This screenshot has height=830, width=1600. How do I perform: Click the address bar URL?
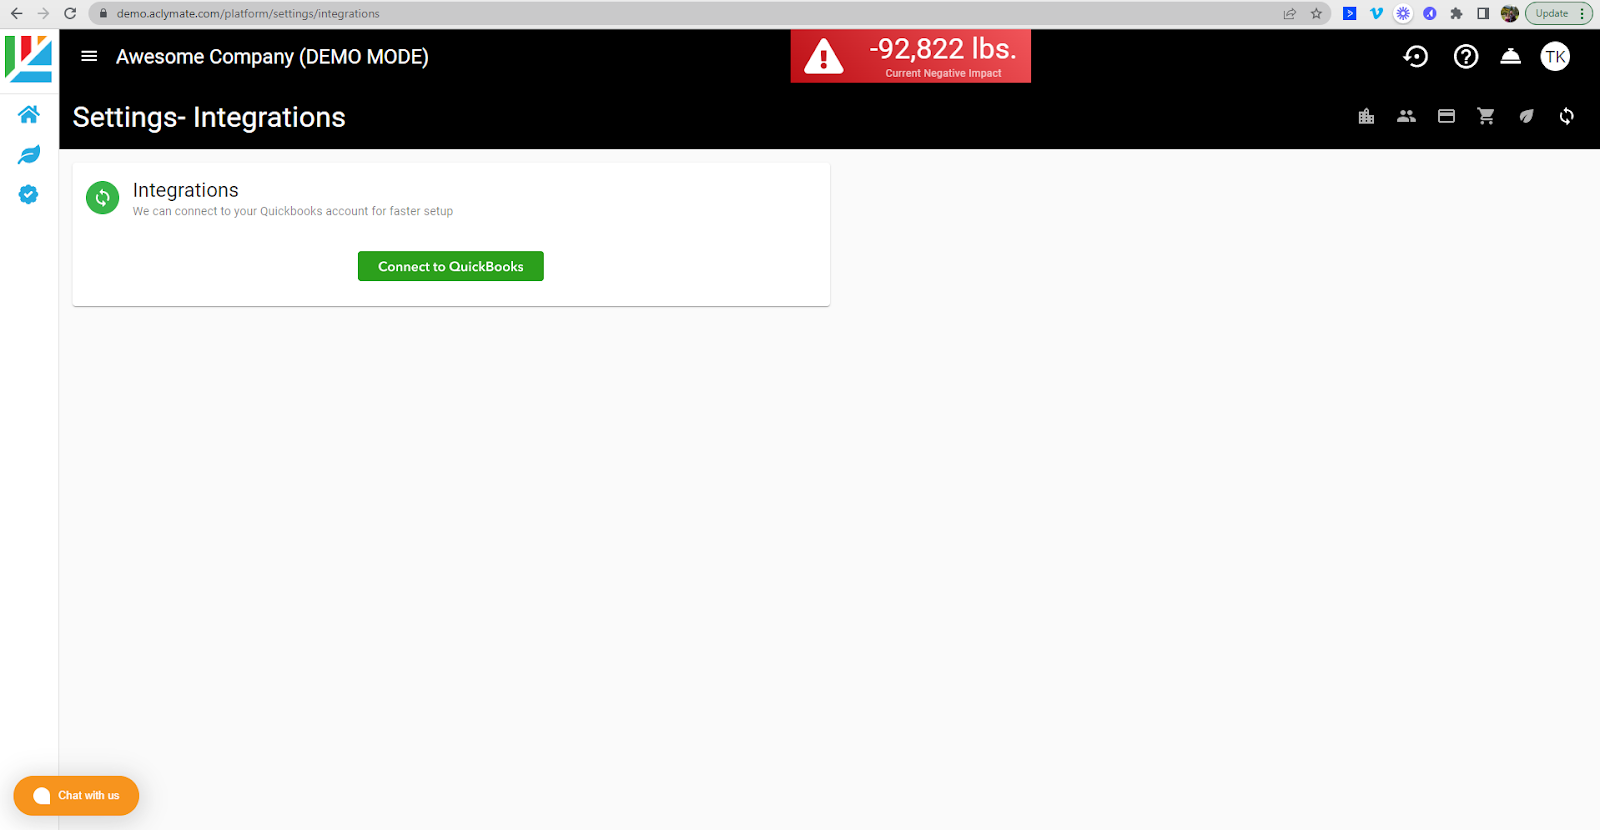248,14
